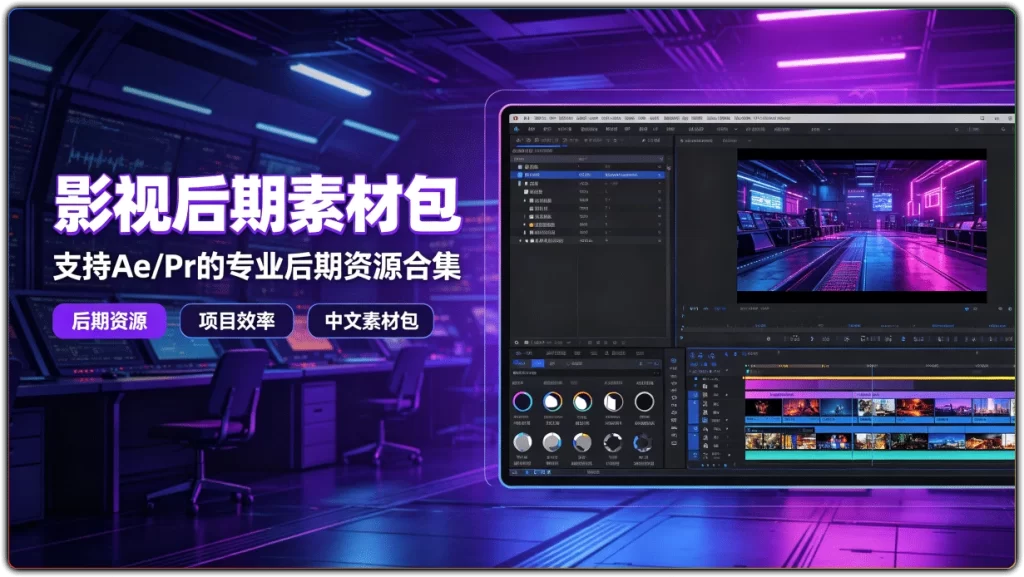Click the neon corridor preview in the monitor
Viewport: 1024px width, 577px height.
(861, 225)
